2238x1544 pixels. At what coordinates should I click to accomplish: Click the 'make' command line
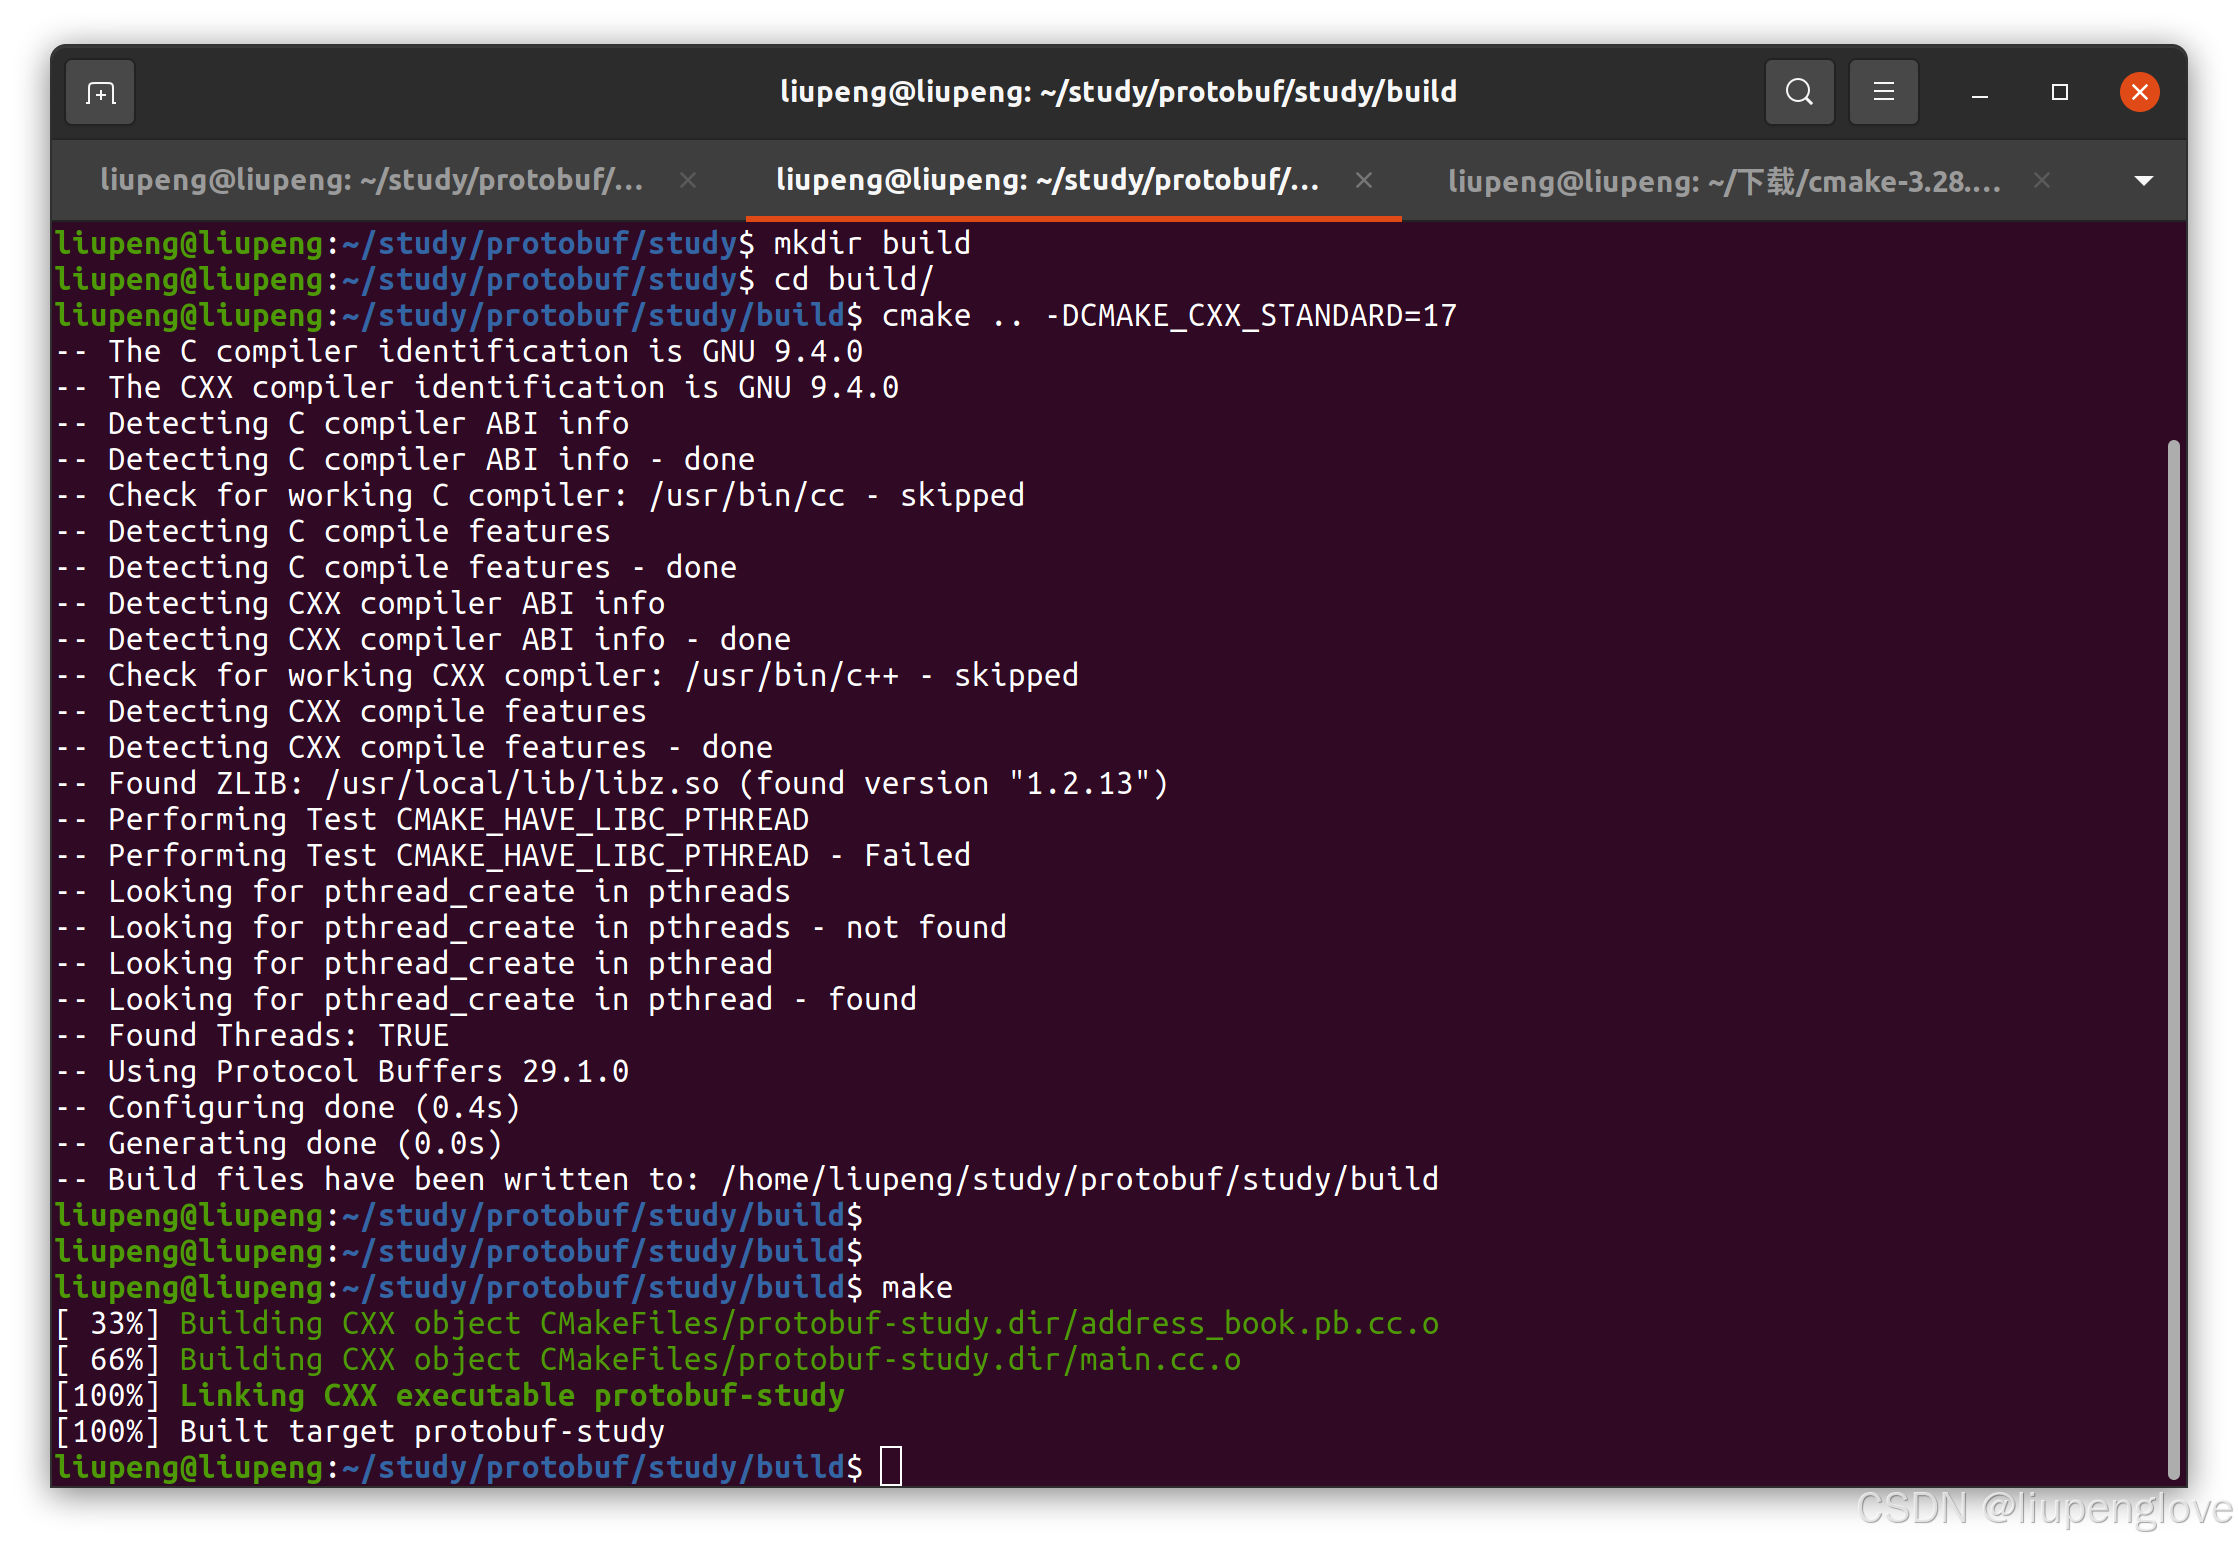click(504, 1287)
